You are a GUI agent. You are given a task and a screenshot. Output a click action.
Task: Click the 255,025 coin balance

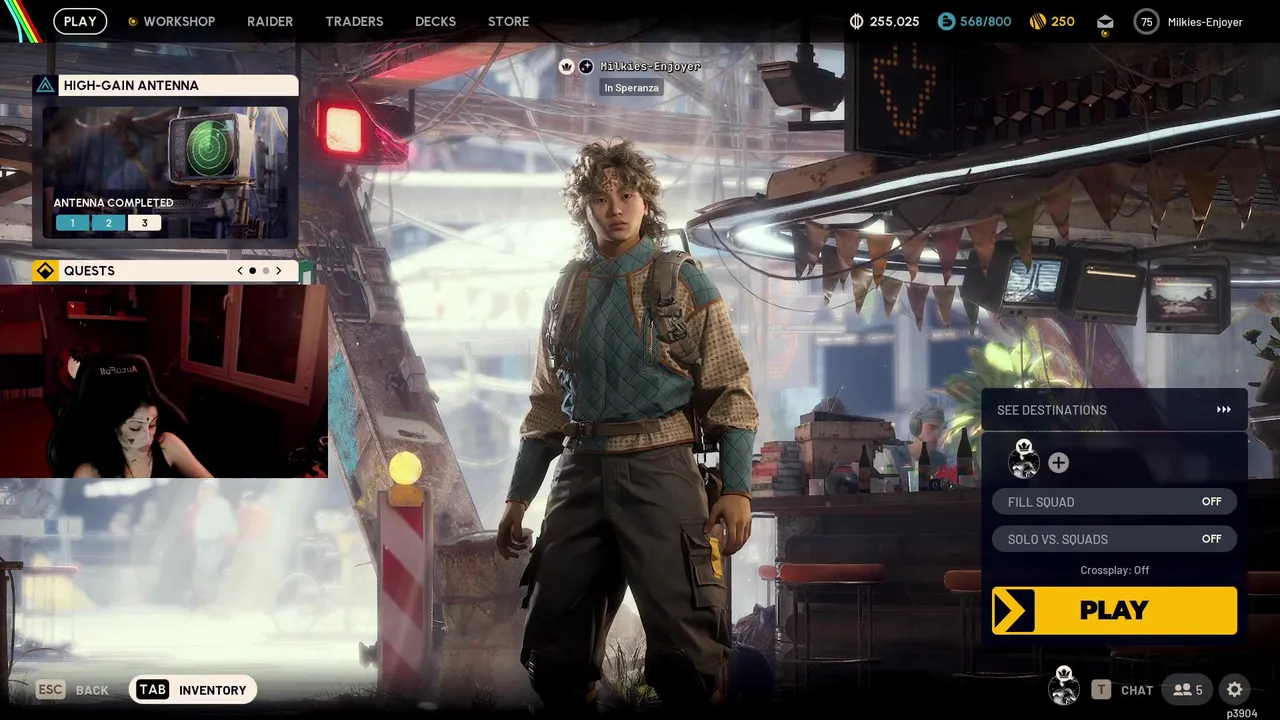(x=894, y=21)
